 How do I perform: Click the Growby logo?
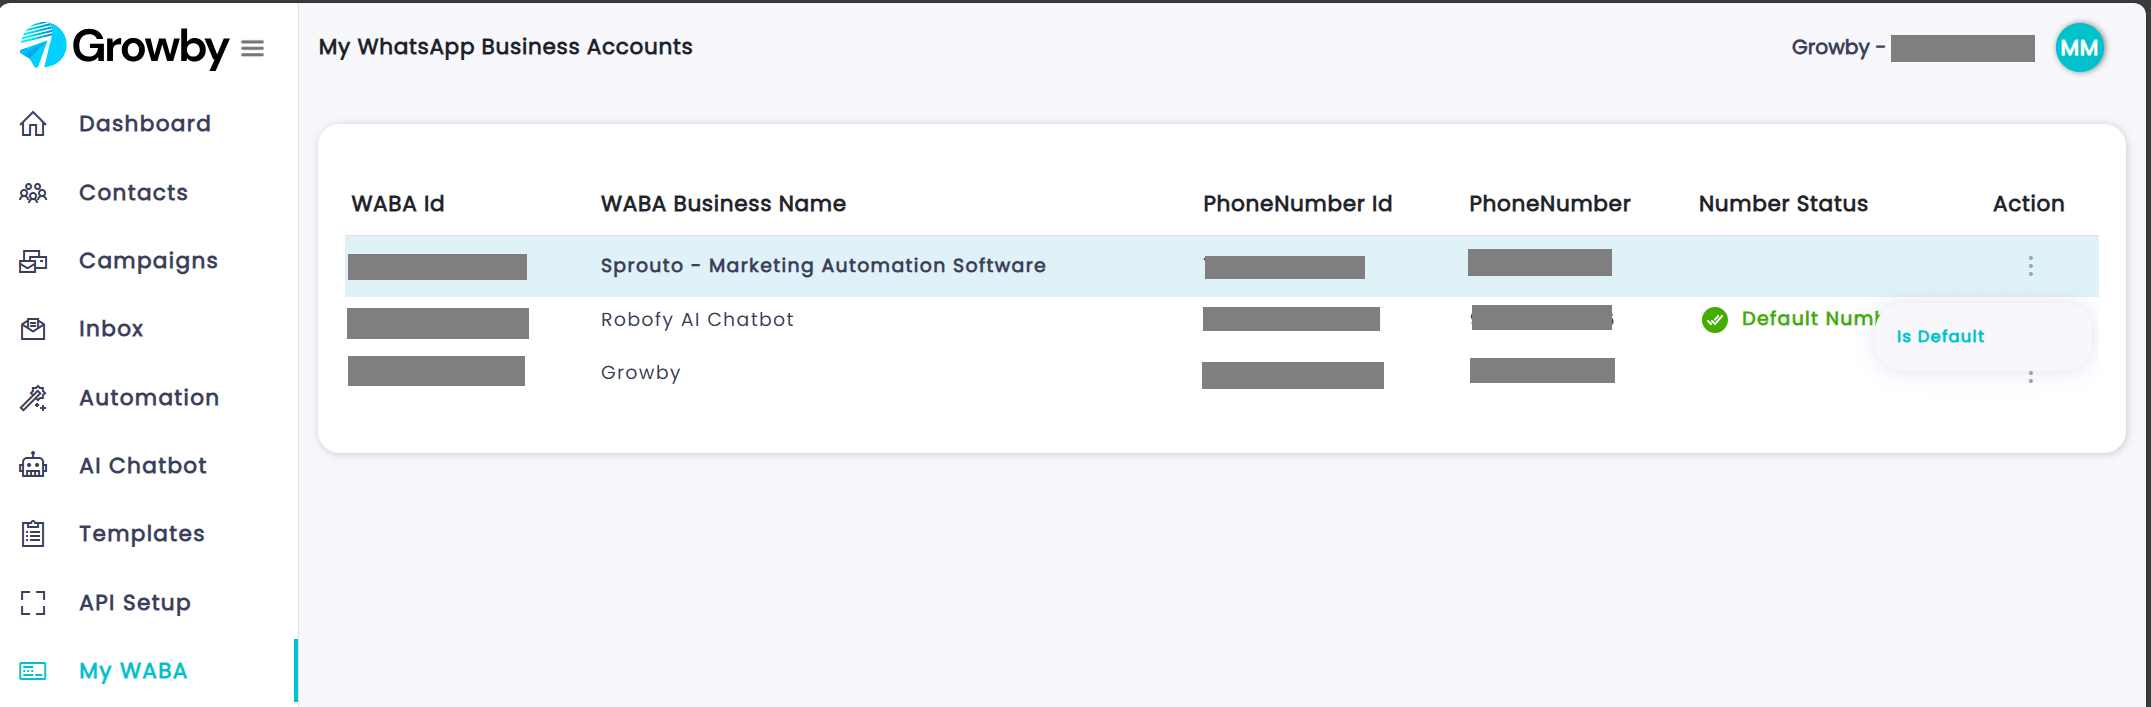(124, 46)
